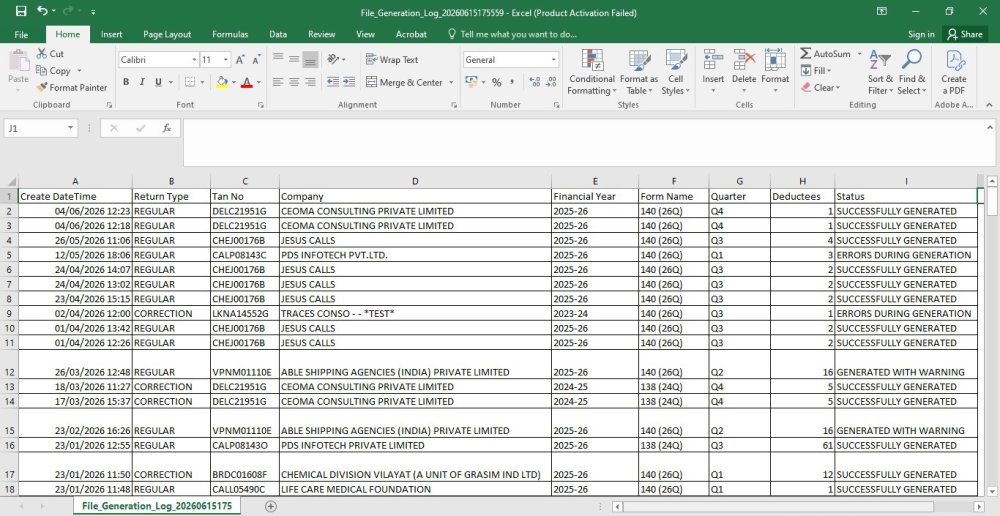
Task: Click the Paste clipboard icon
Action: [x=18, y=62]
